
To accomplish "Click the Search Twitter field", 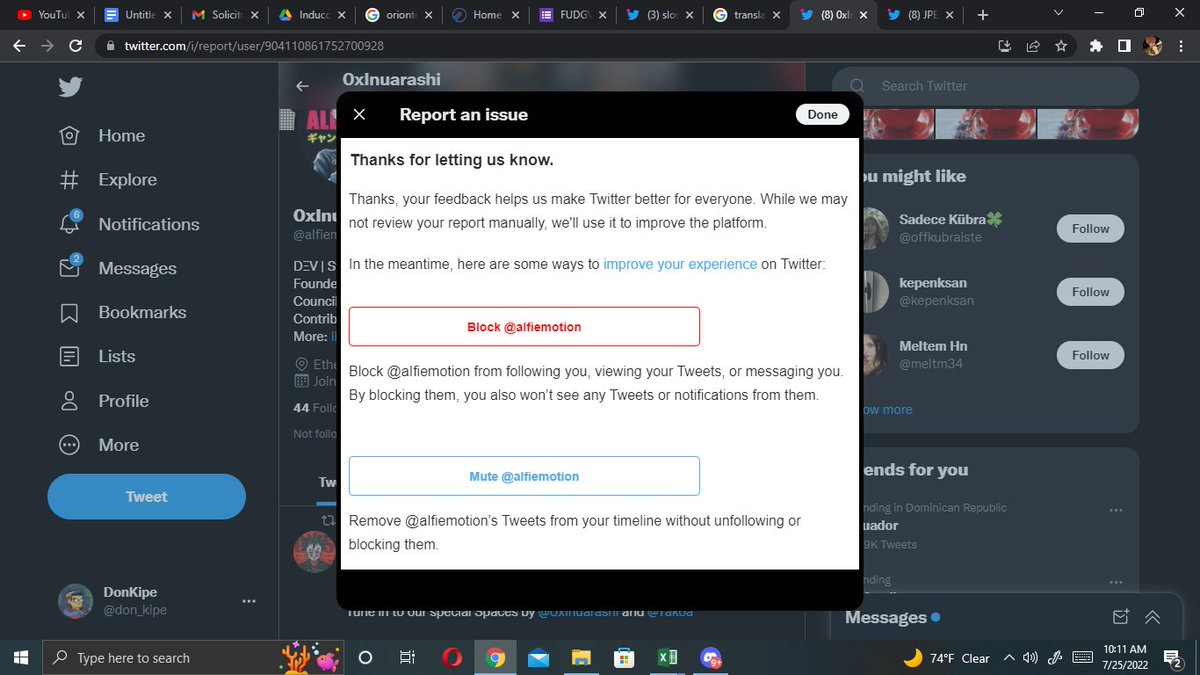I will coord(985,86).
